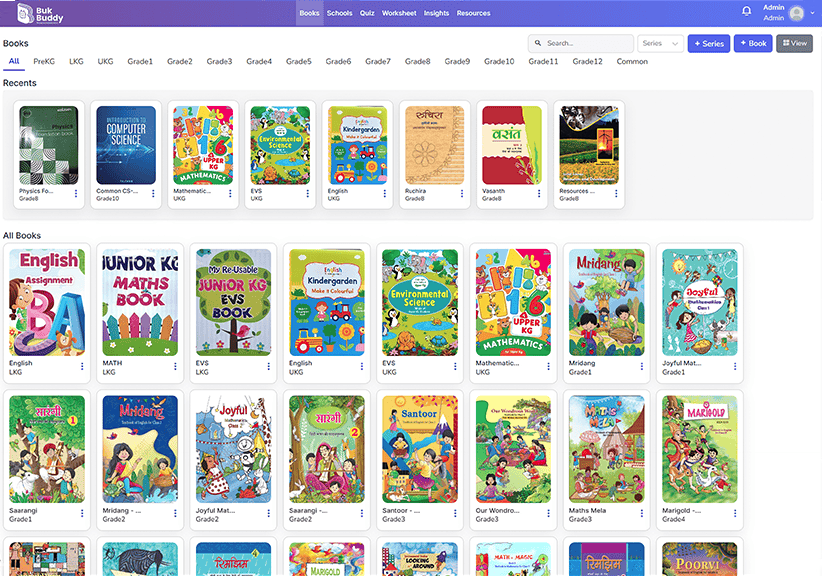Navigate to Insights
822x576 pixels.
pos(437,13)
